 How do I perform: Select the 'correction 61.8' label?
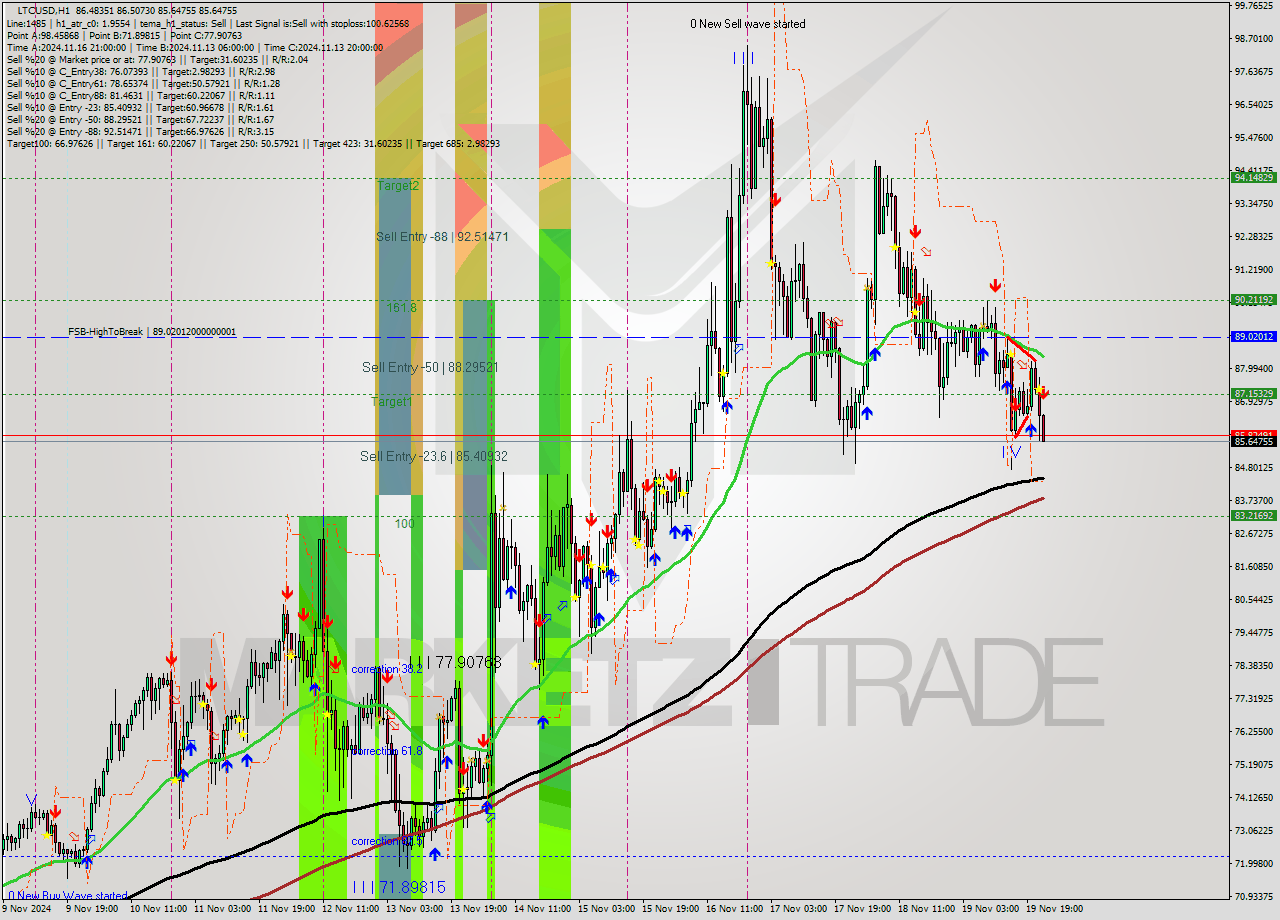[386, 751]
